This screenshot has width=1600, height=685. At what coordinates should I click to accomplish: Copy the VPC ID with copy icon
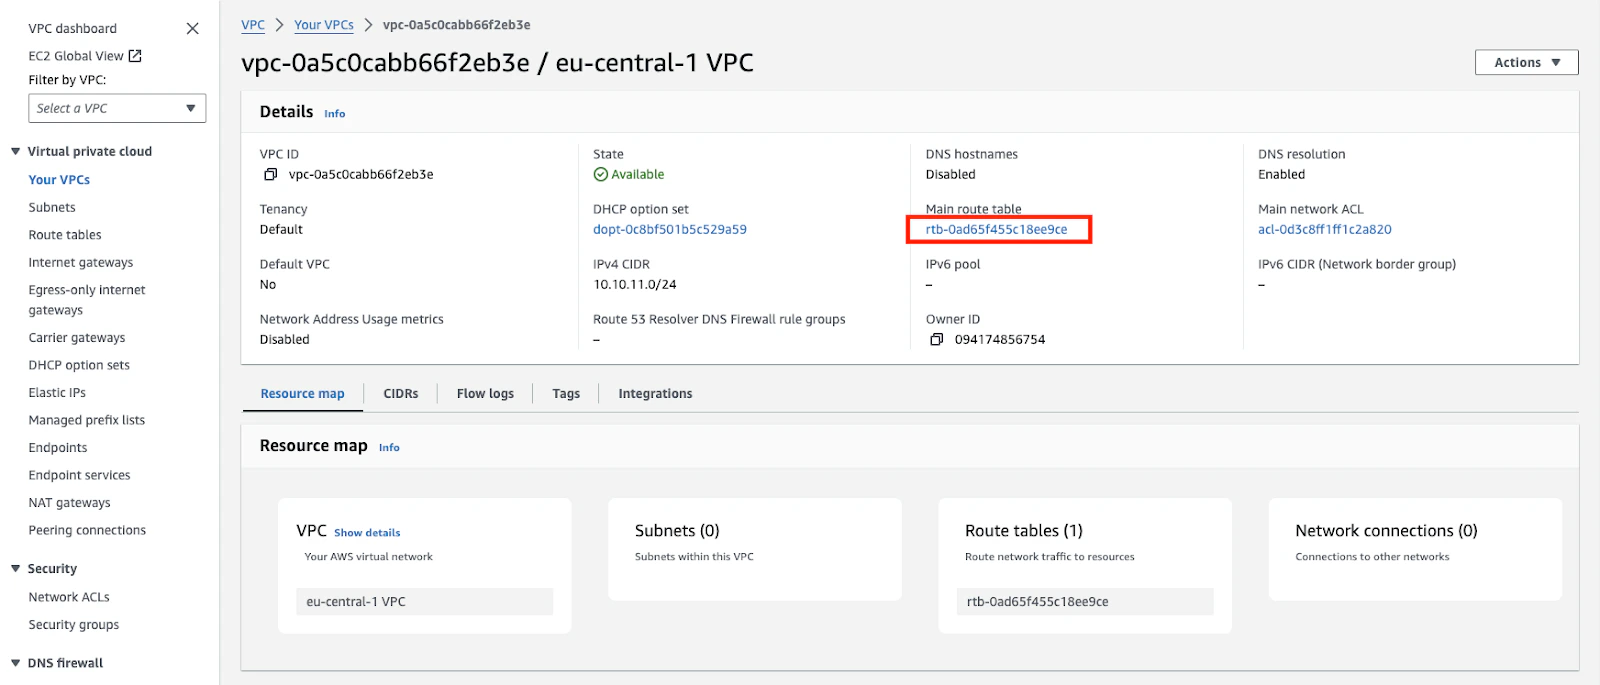[x=270, y=174]
